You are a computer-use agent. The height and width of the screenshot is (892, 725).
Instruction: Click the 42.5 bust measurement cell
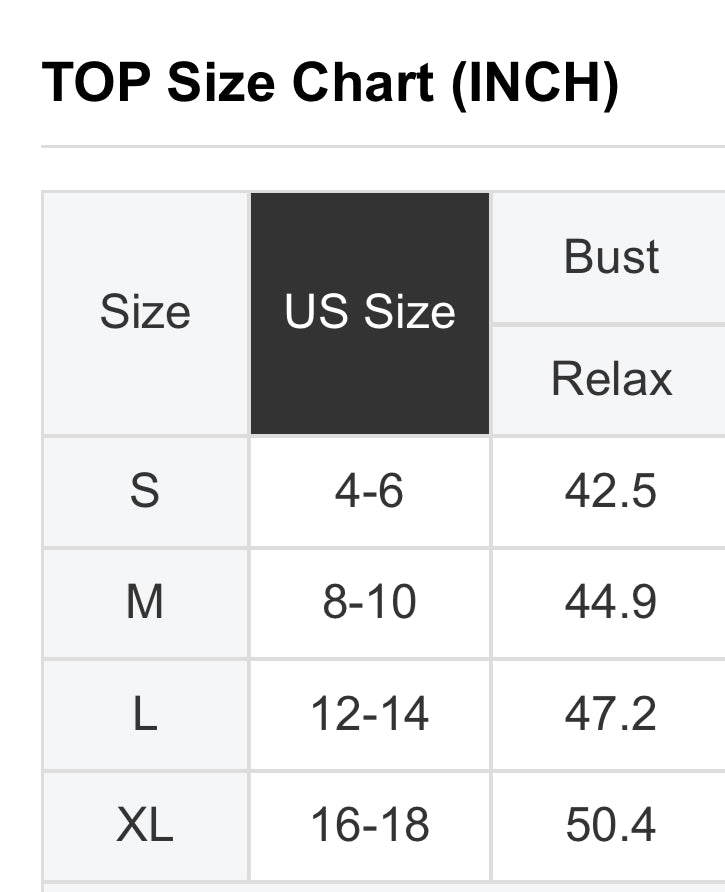(611, 492)
